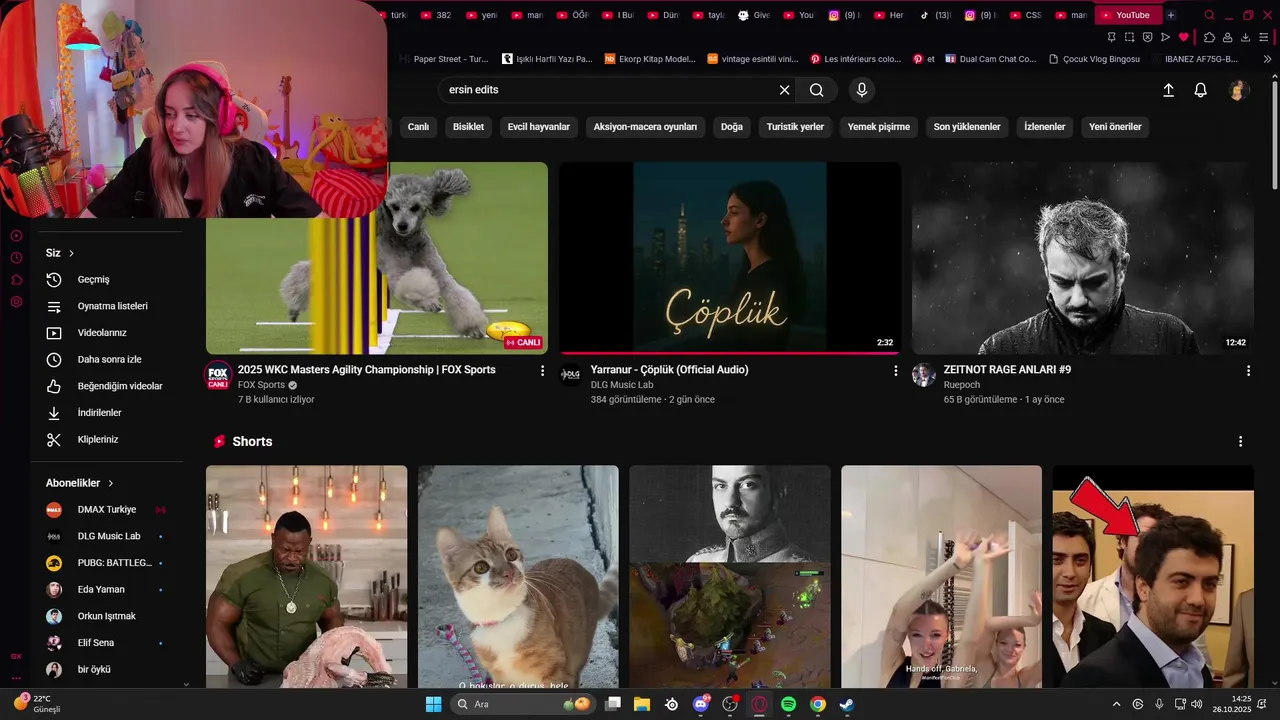Open Windows Start menu
This screenshot has height=720, width=1280.
click(x=433, y=704)
